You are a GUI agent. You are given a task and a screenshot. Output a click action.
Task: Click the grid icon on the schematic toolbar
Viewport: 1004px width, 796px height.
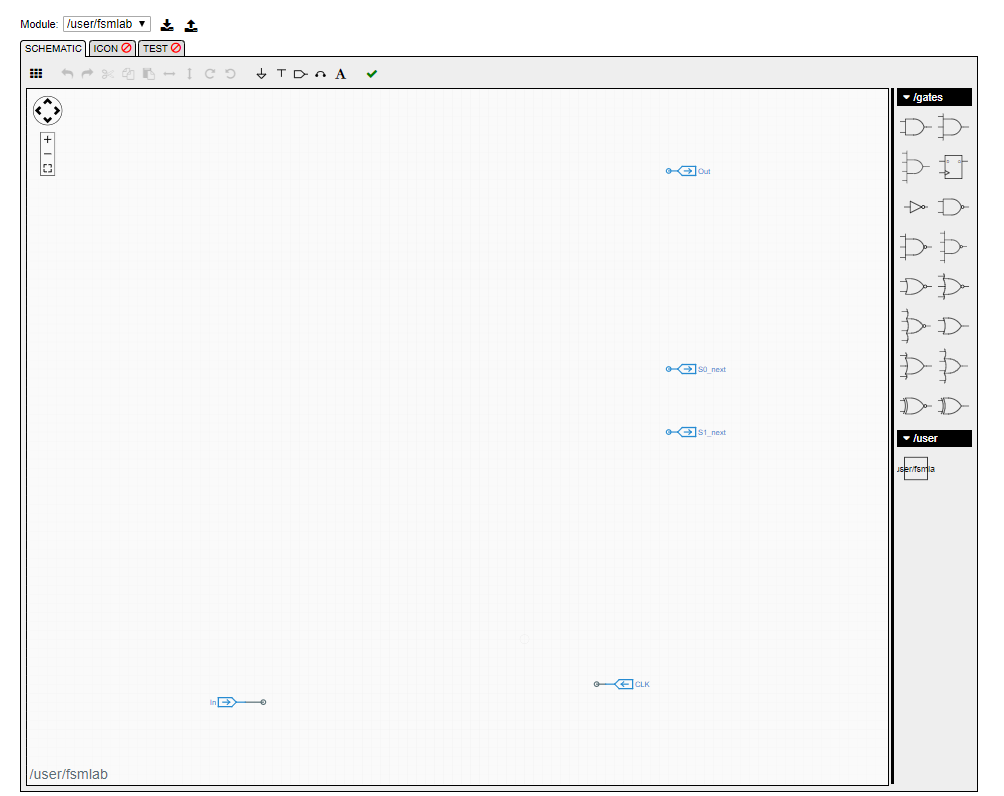[x=36, y=73]
